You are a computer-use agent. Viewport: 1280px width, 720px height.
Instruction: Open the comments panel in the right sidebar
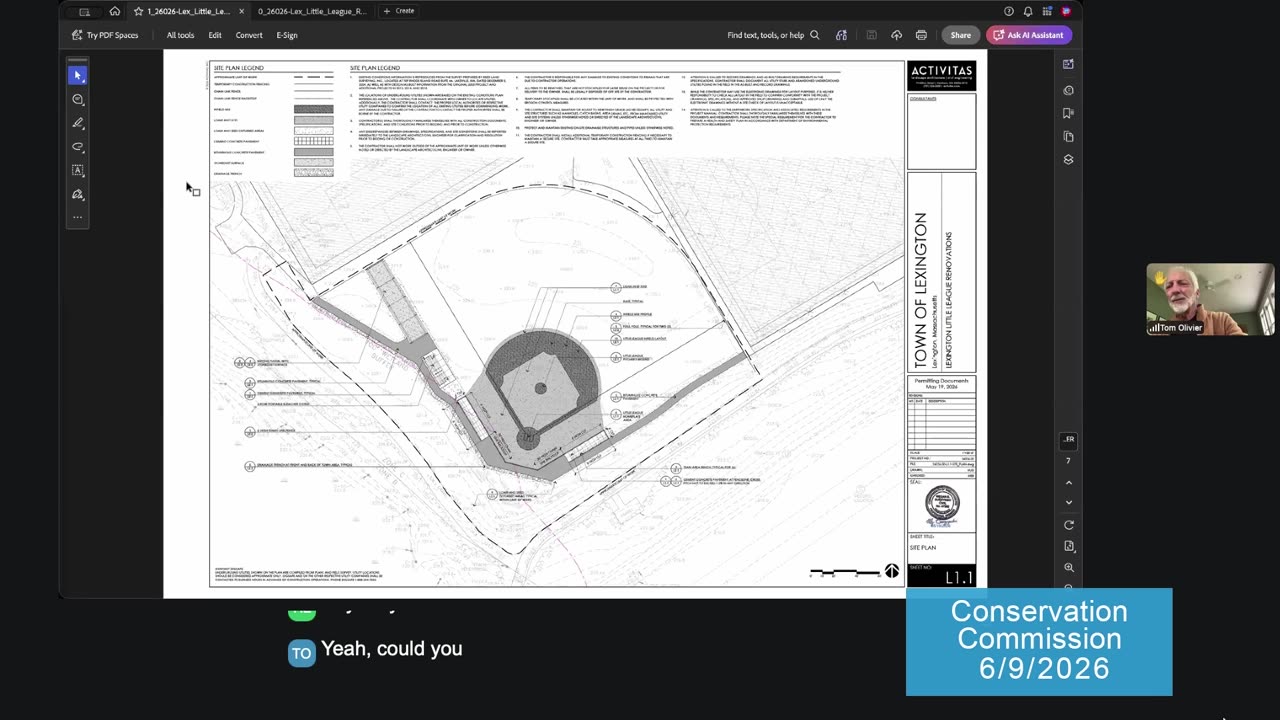pos(1068,90)
